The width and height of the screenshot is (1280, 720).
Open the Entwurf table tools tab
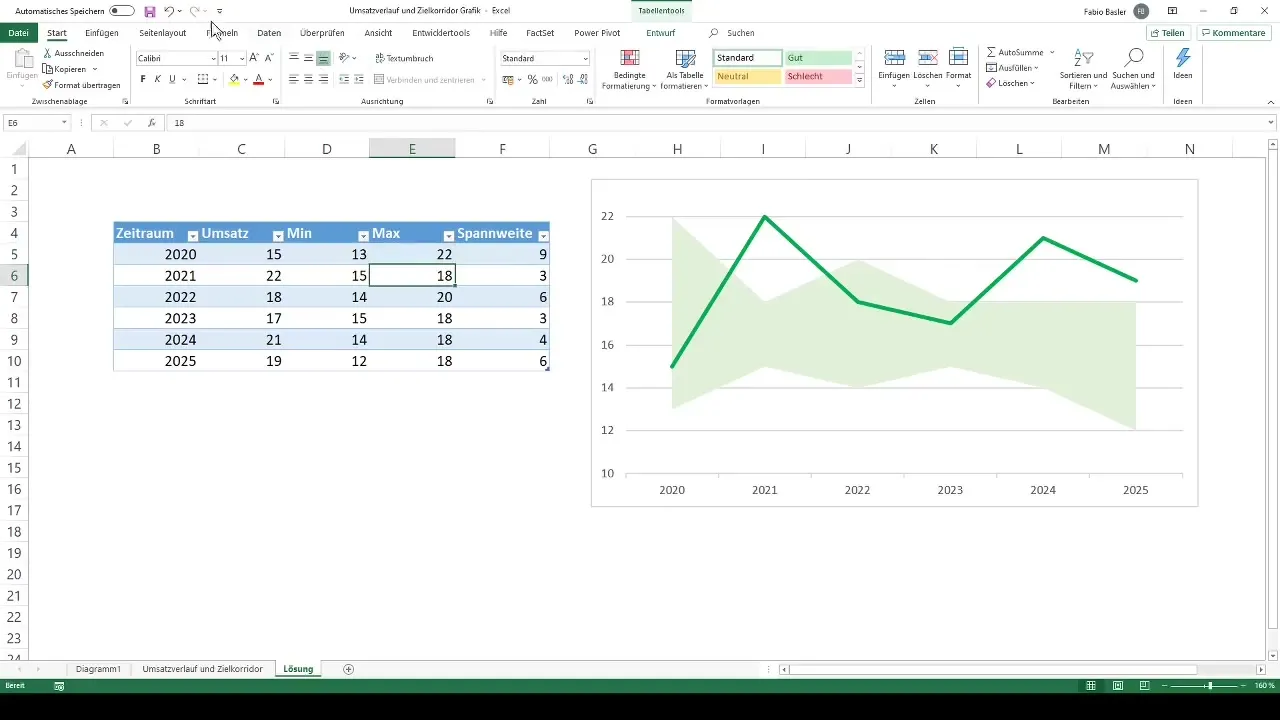click(x=660, y=33)
